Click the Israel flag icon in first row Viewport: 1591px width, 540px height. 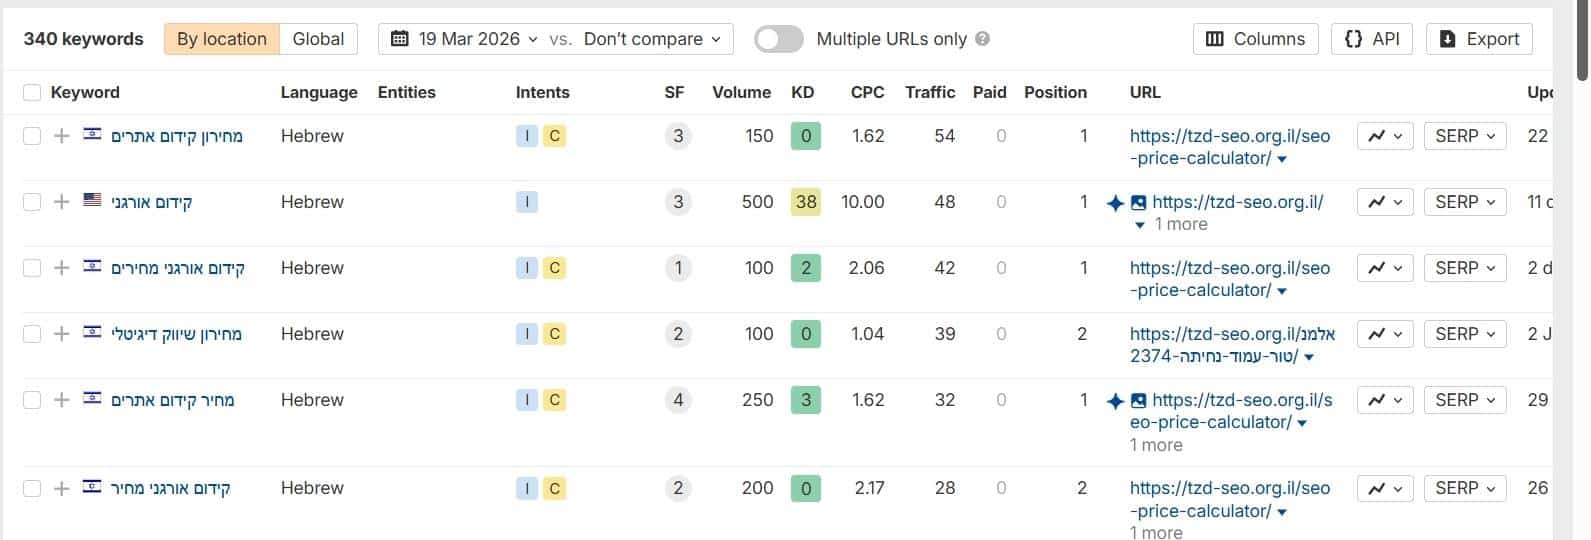(92, 135)
